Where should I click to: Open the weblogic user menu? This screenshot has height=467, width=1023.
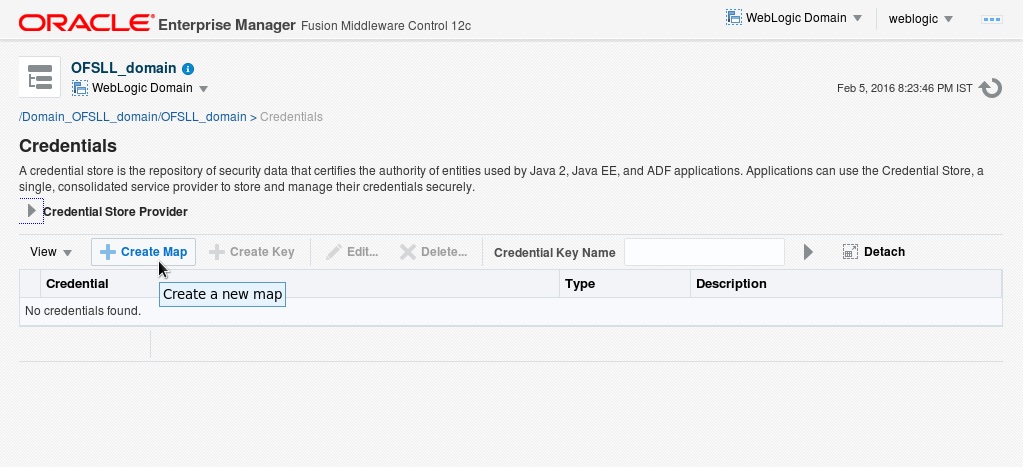(920, 19)
